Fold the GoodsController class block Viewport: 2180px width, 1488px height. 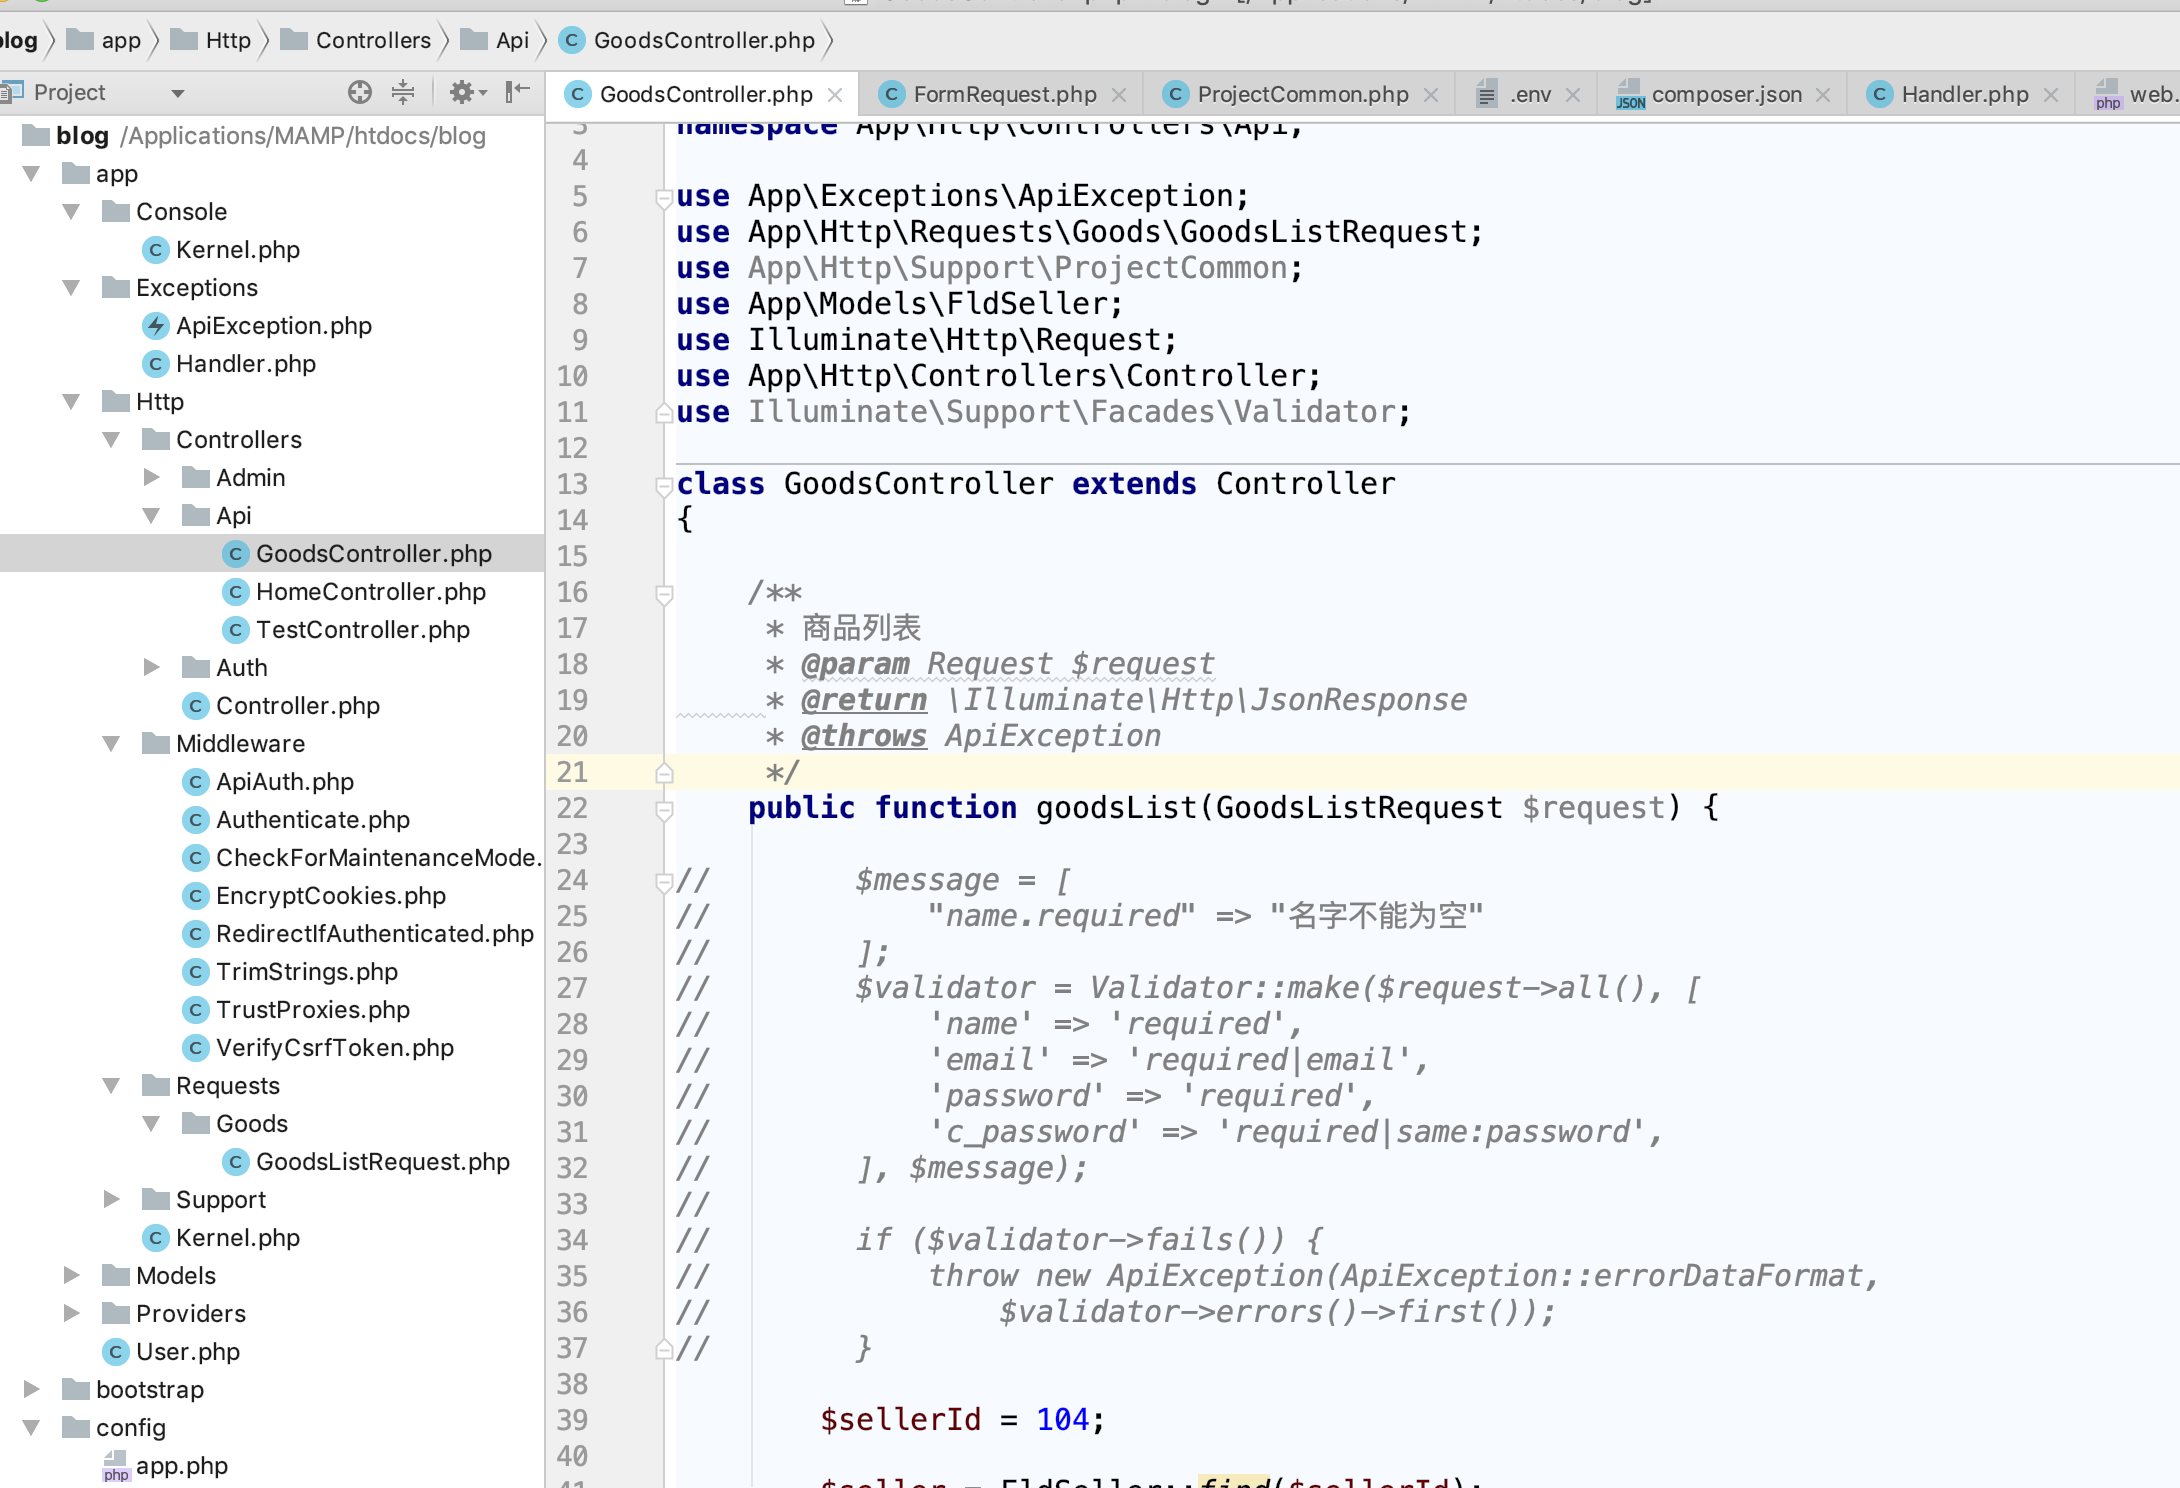point(663,486)
